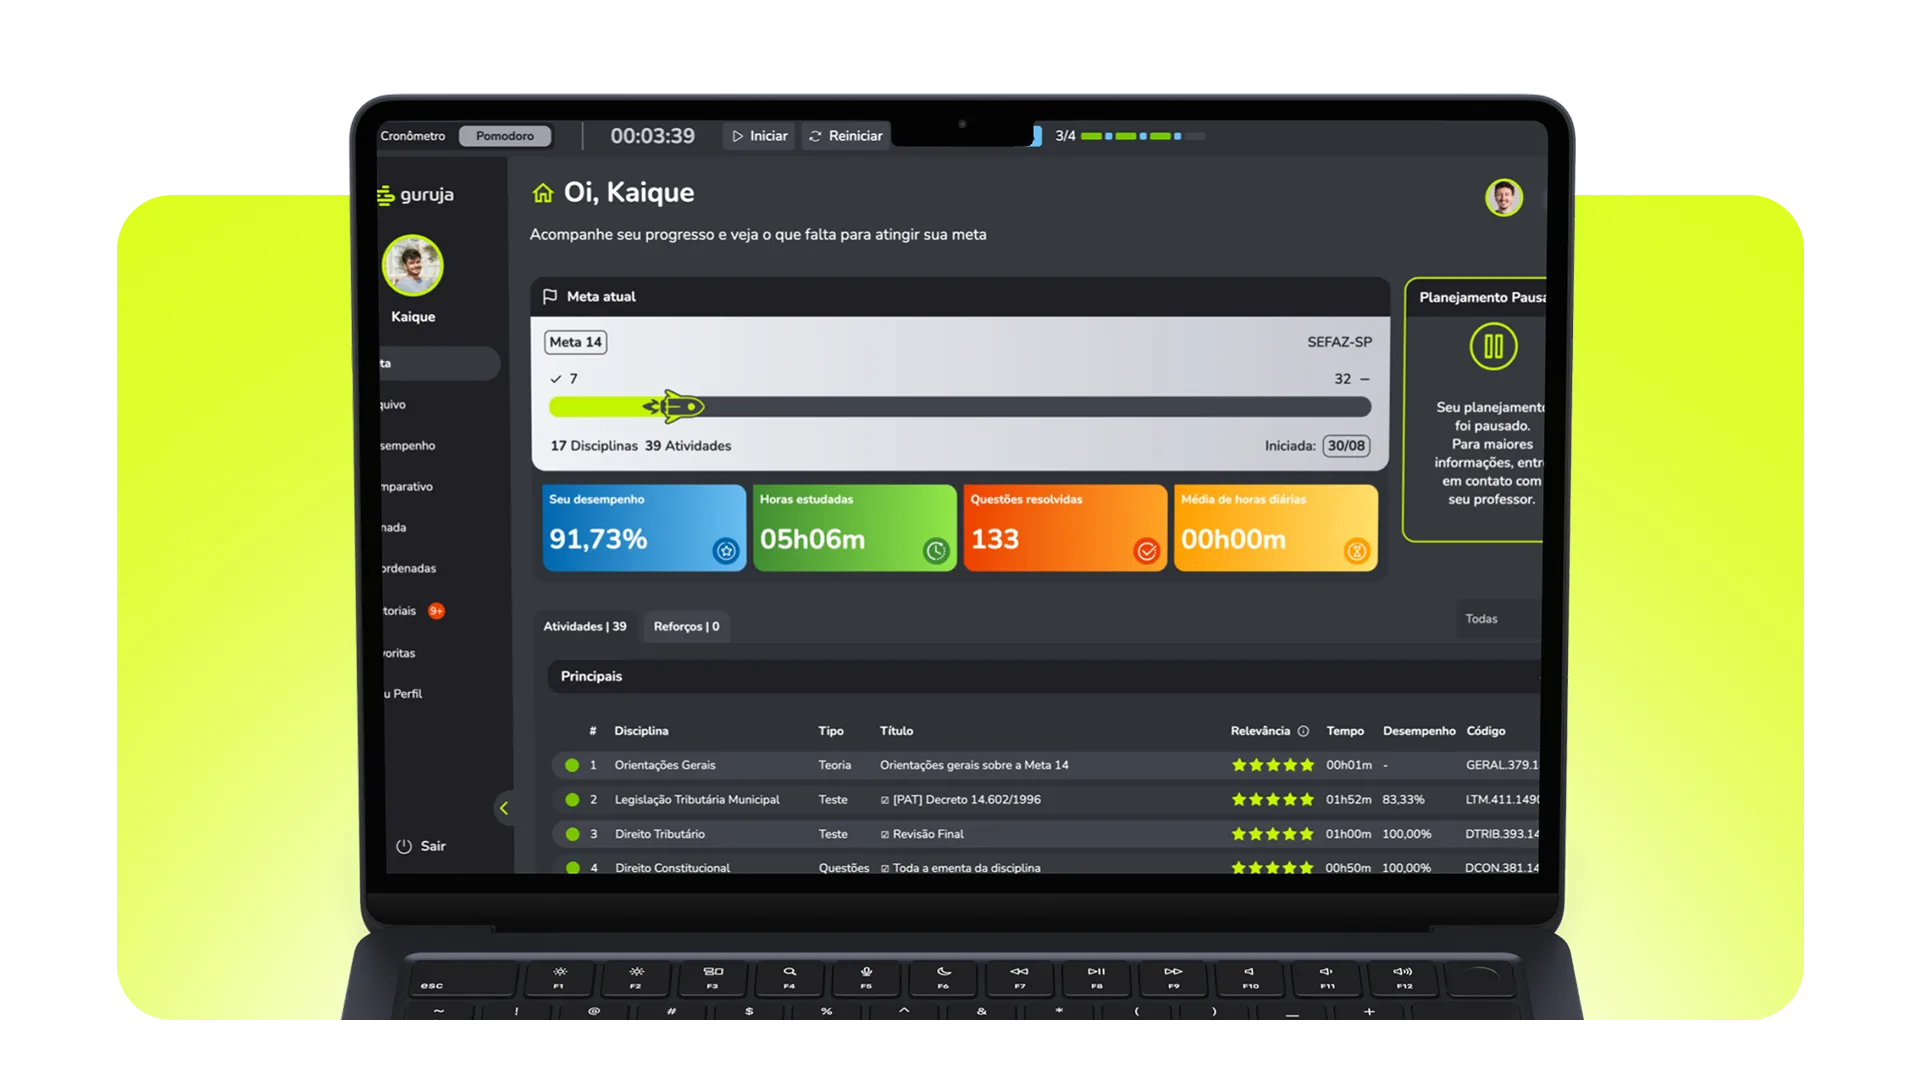The image size is (1920, 1080).
Task: Click the pause icon in Planejamento Pausado
Action: (1493, 347)
